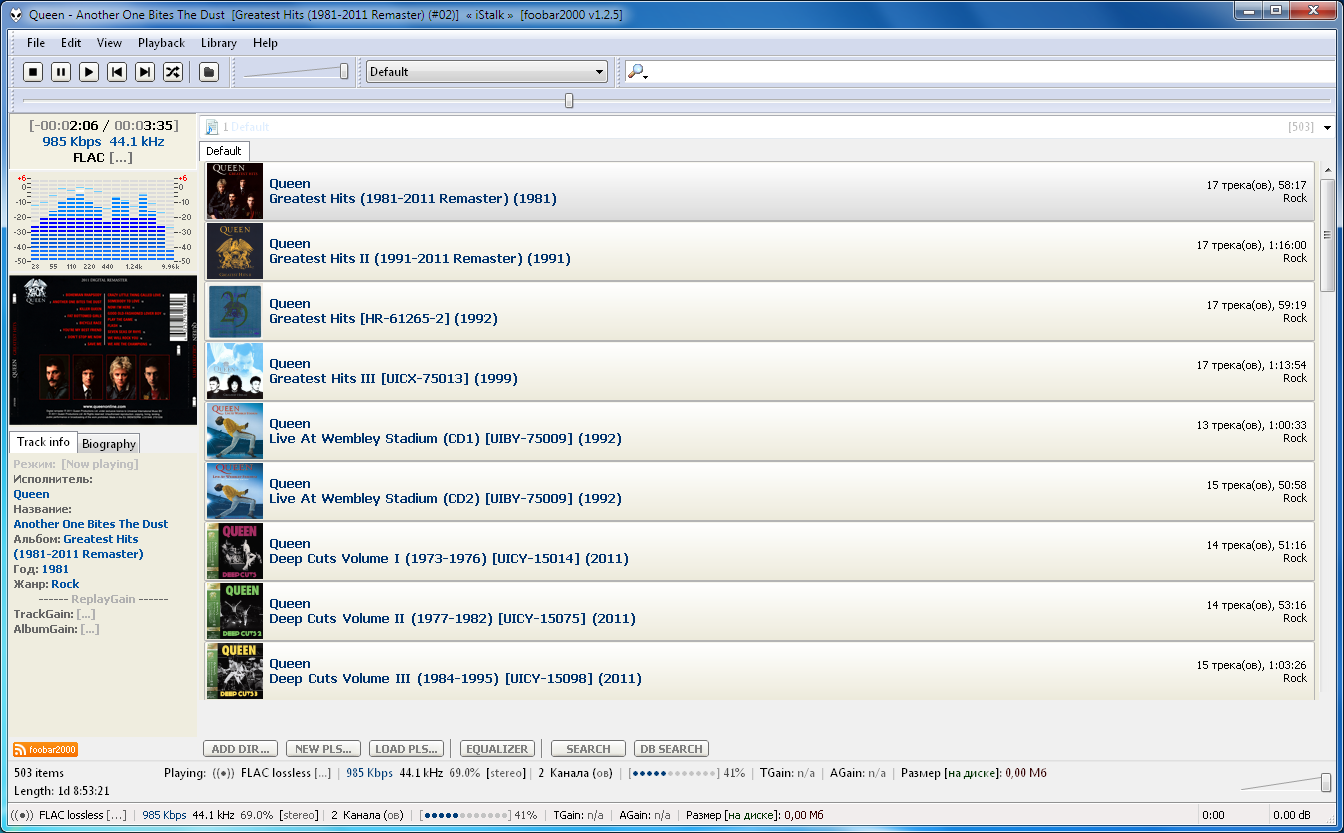Screen dimensions: 1344x833
Task: Click the ADD DIR... button
Action: tap(240, 749)
